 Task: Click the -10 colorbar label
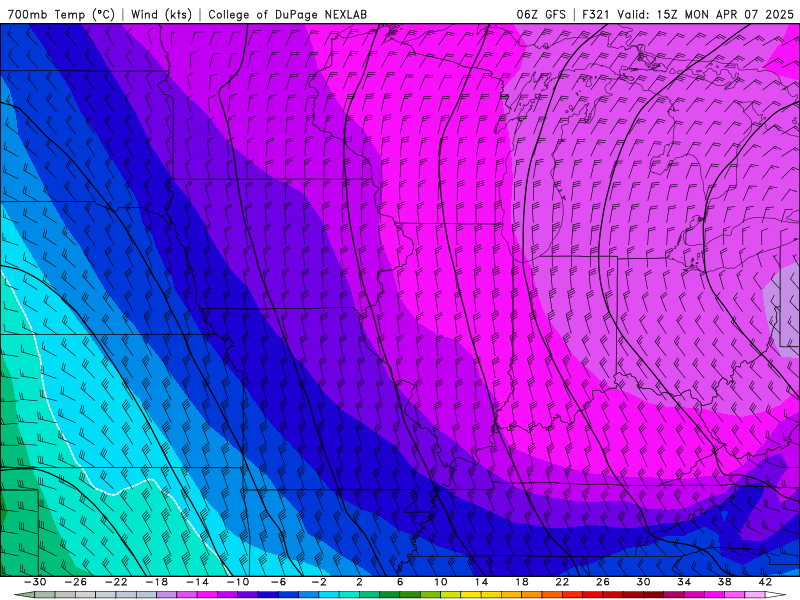[x=238, y=582]
